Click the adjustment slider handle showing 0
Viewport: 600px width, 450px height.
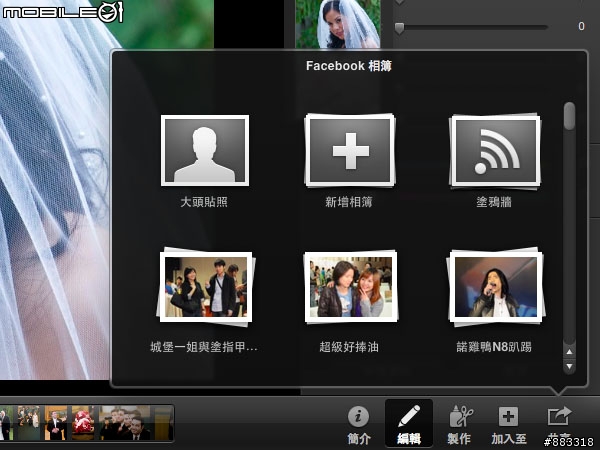[399, 28]
